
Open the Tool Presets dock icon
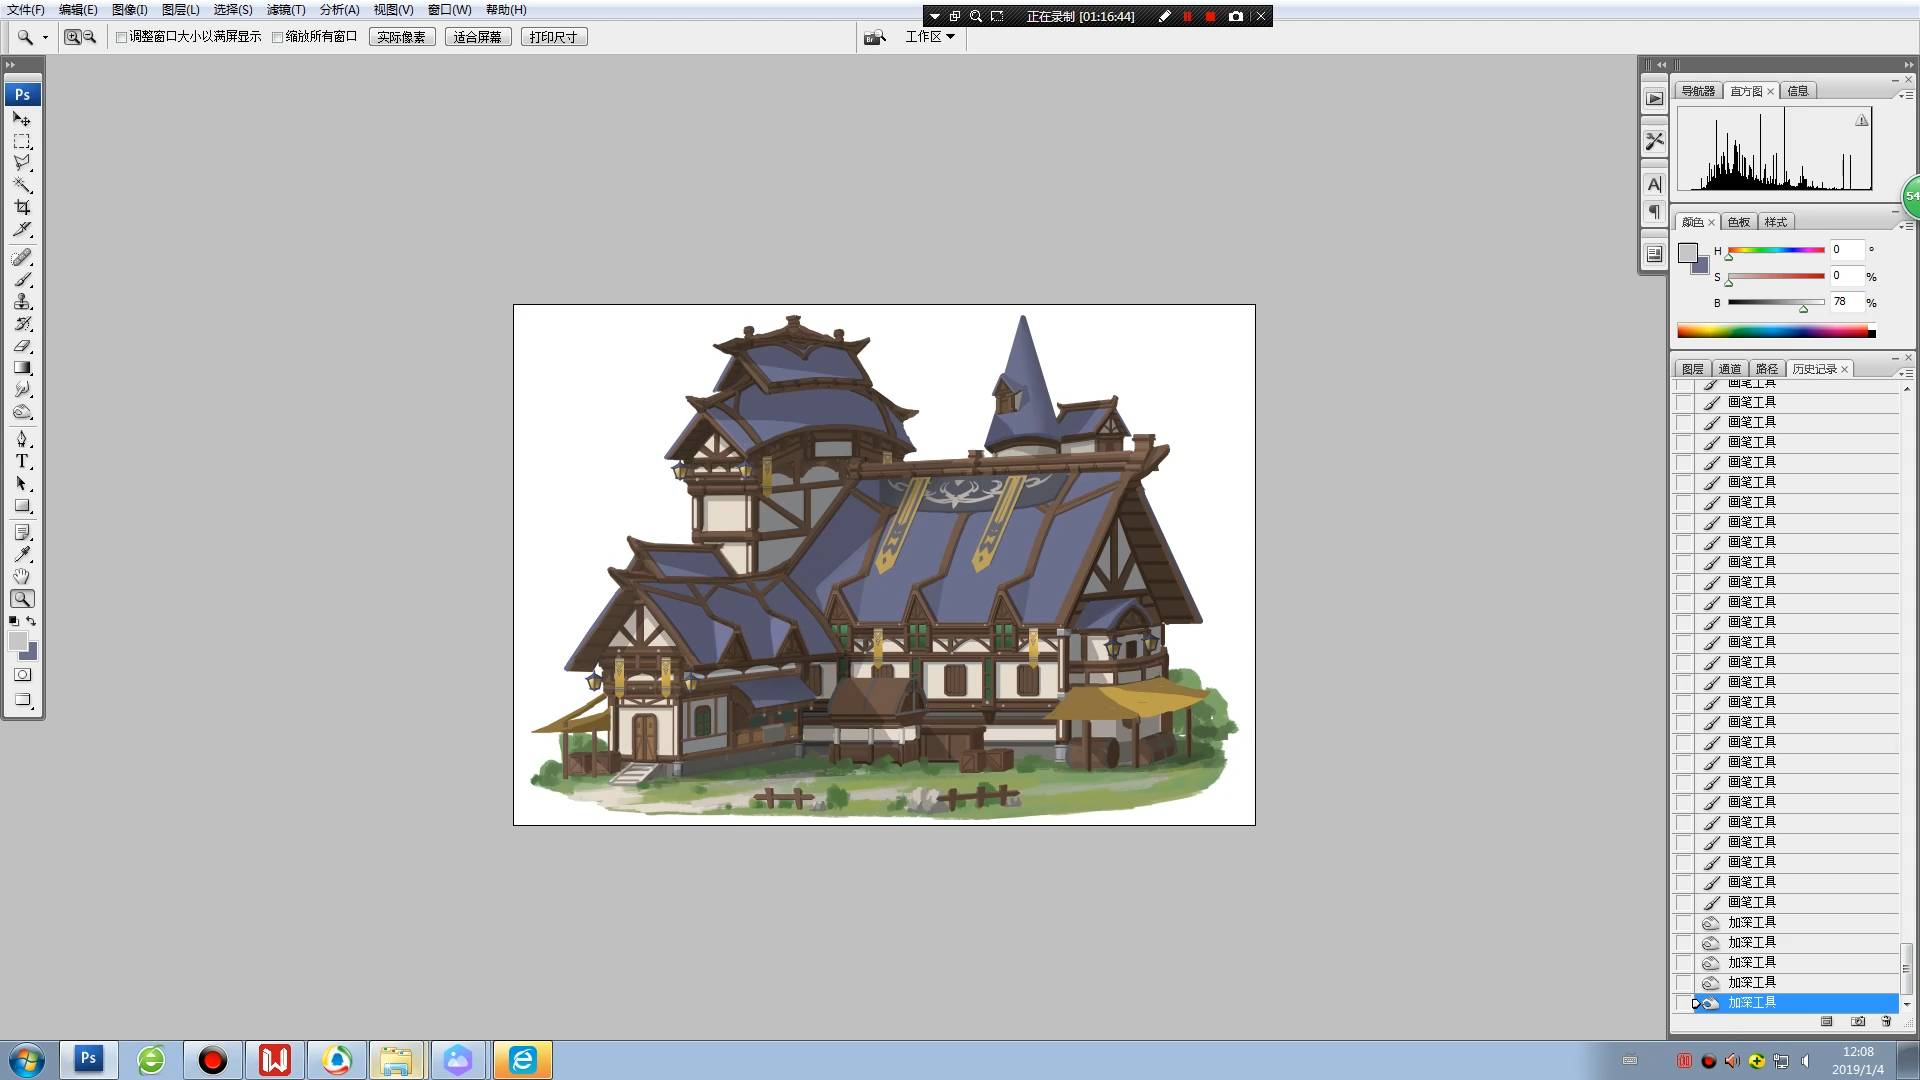(x=1654, y=141)
